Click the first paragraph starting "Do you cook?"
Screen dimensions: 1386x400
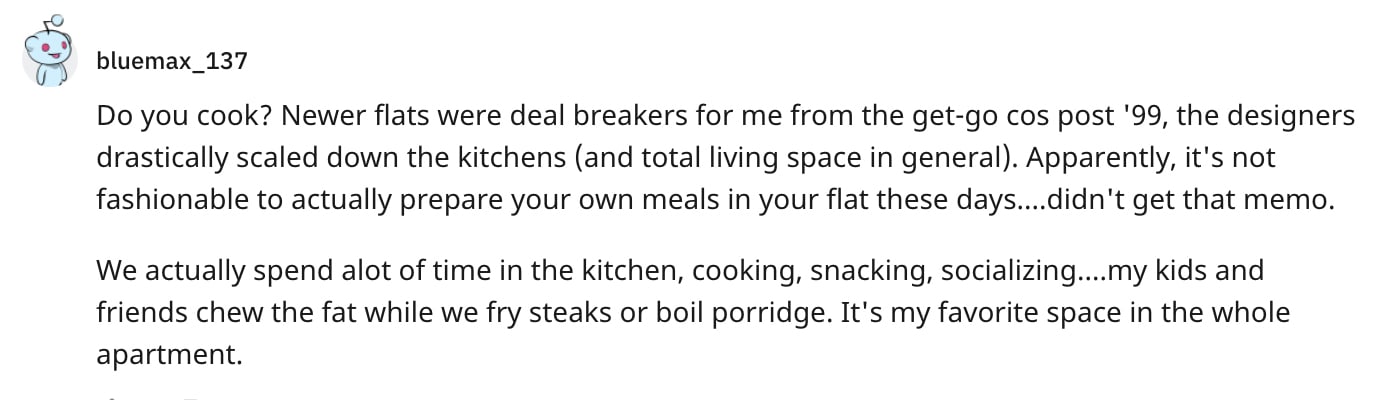726,158
